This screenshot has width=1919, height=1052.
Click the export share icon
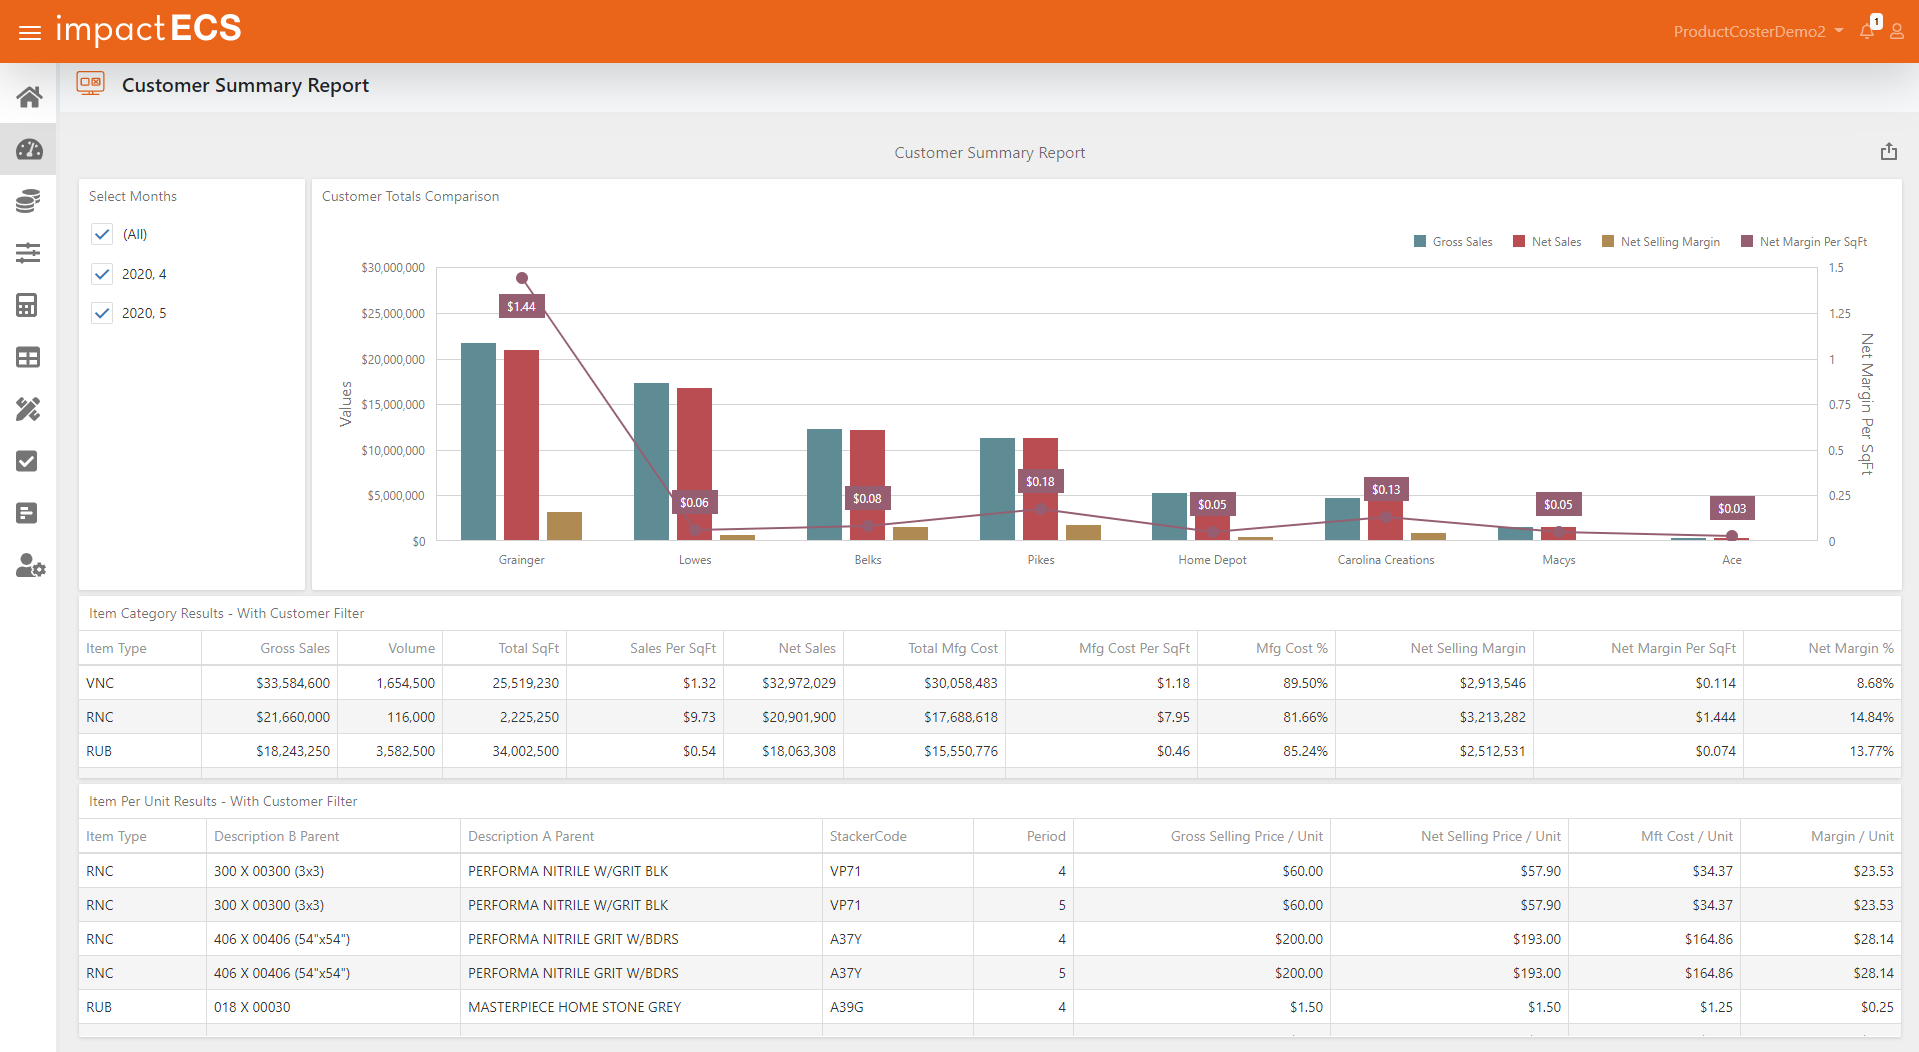(x=1888, y=152)
